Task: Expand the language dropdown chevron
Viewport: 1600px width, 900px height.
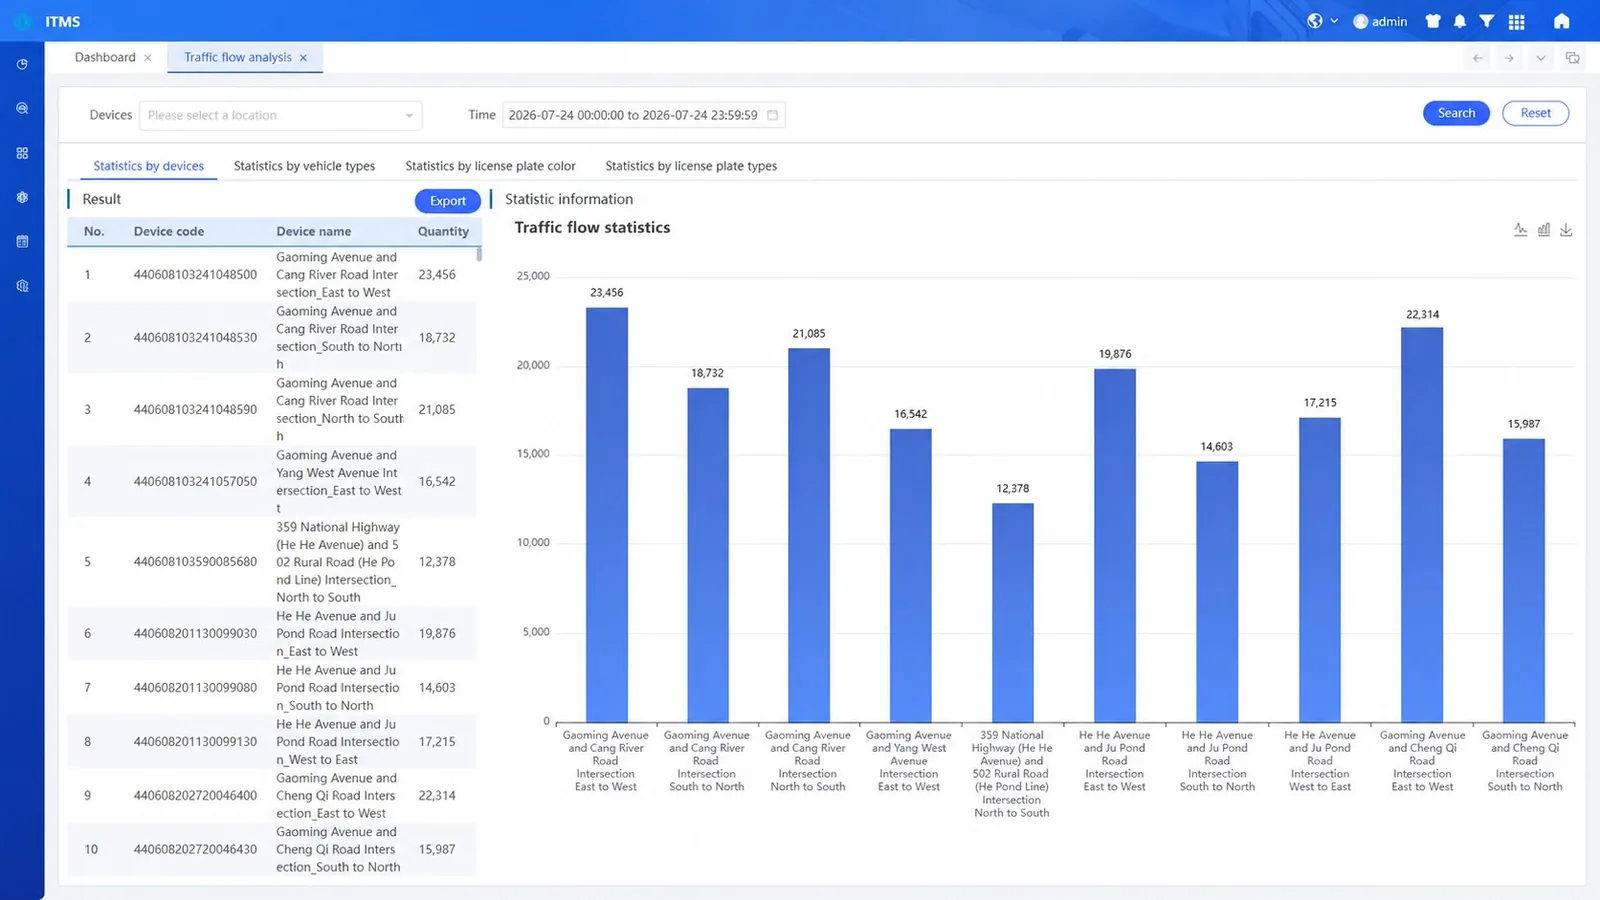Action: coord(1334,21)
